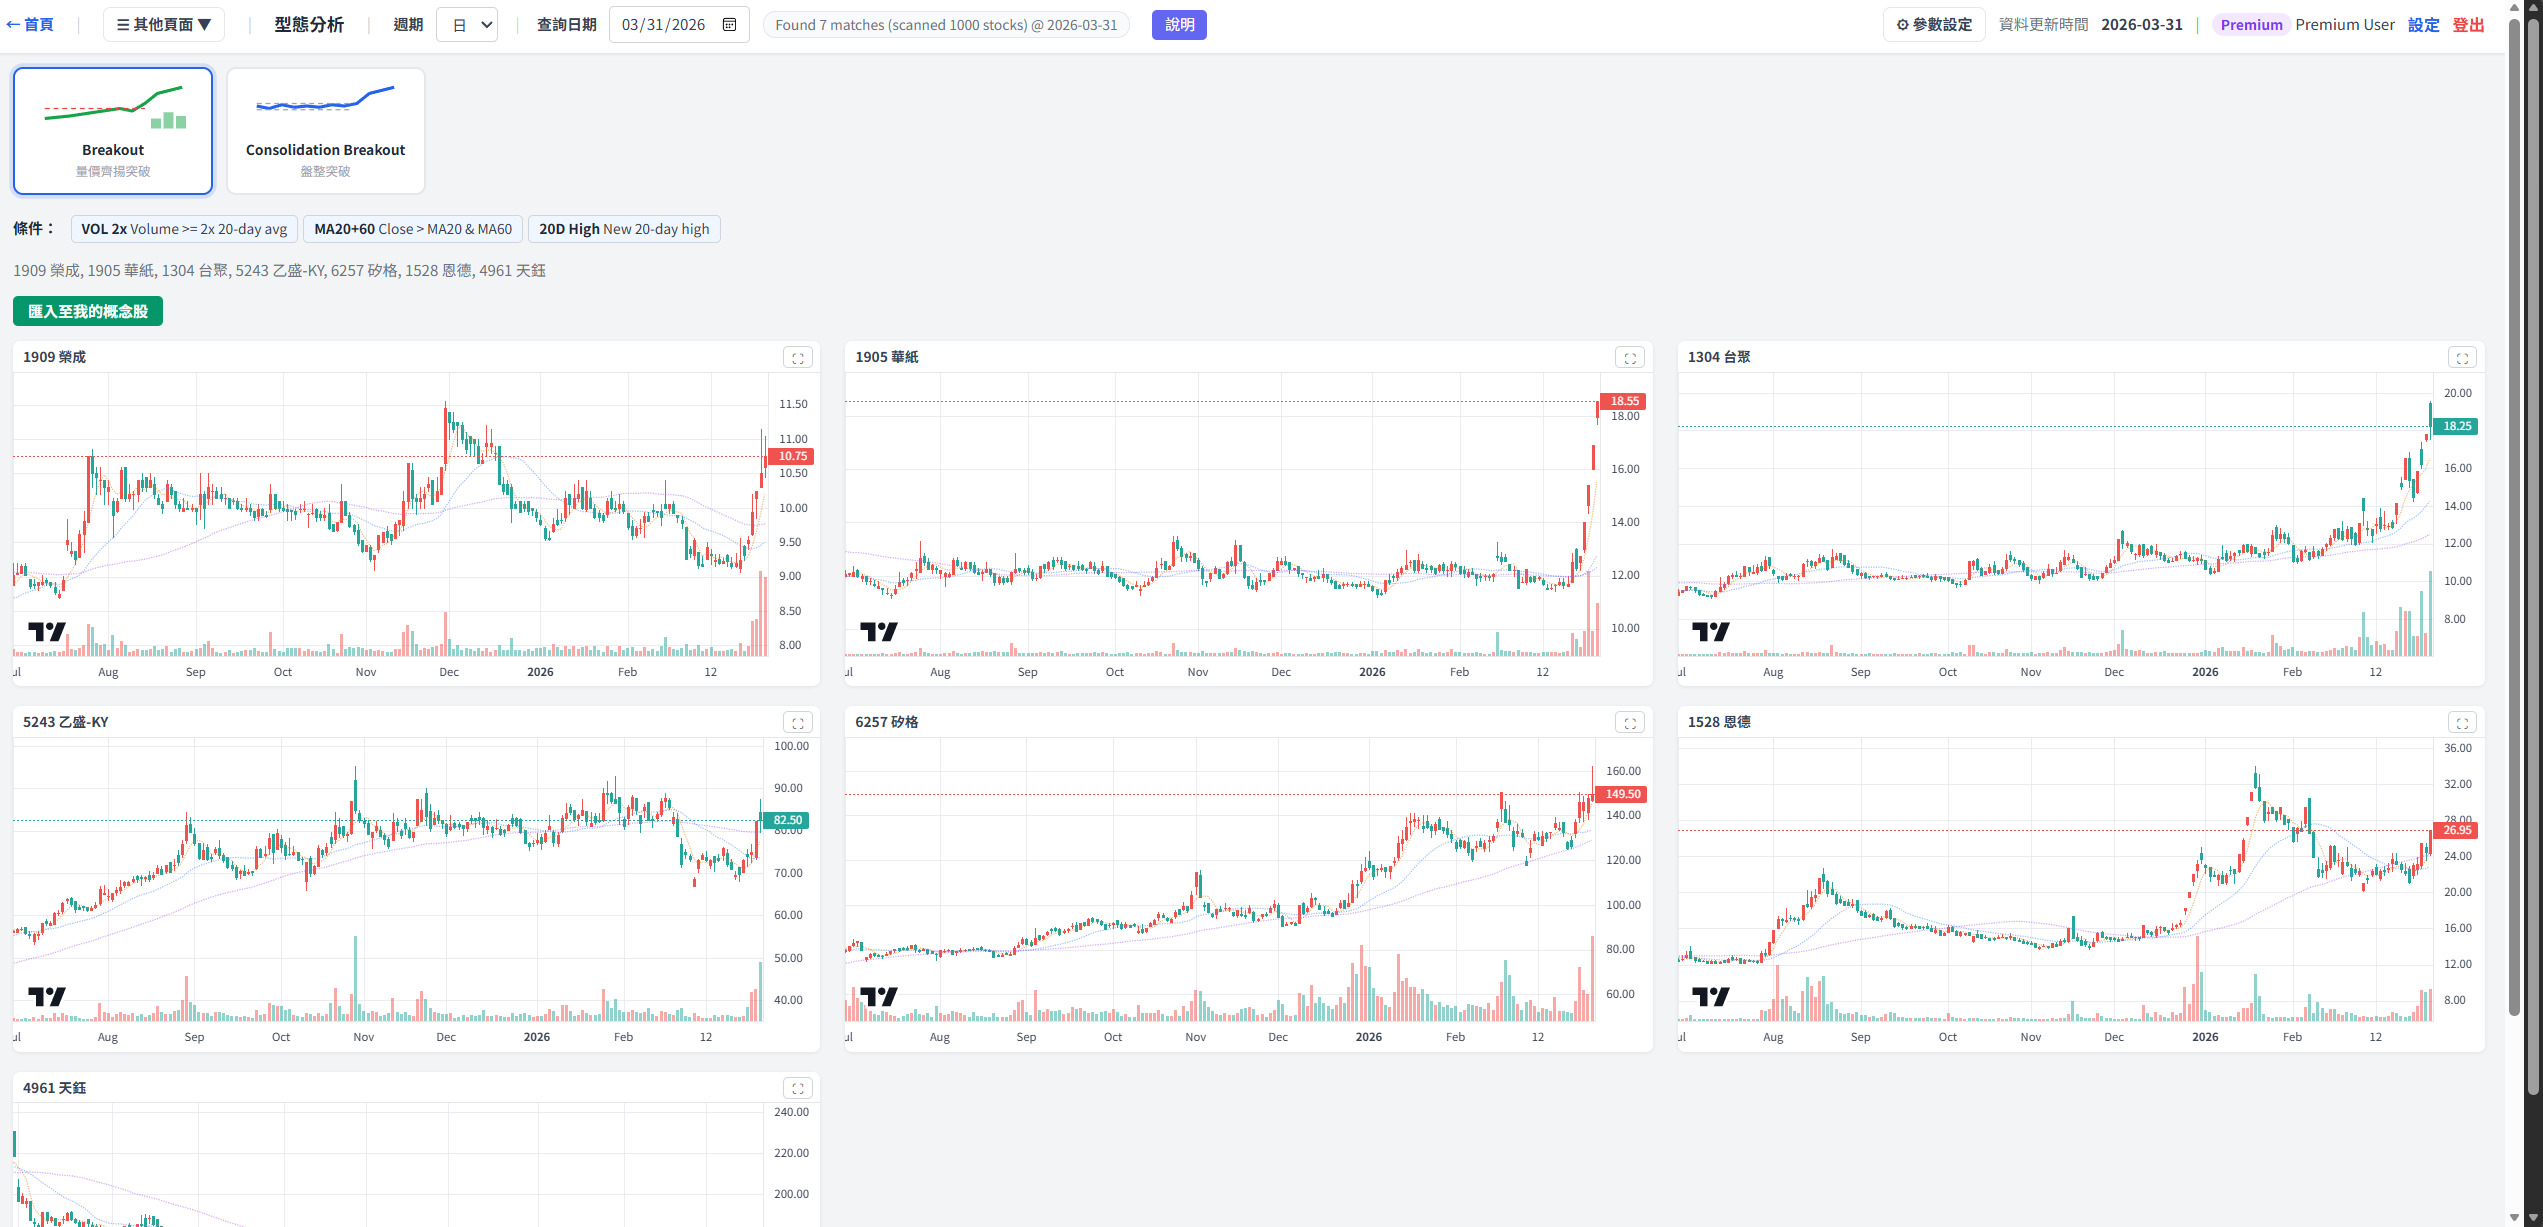Image resolution: width=2543 pixels, height=1227 pixels.
Task: Click the 設定 settings link
Action: (x=2424, y=25)
